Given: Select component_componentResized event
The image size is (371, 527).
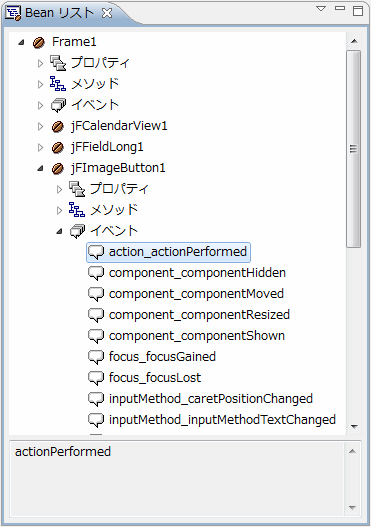Looking at the screenshot, I should coord(199,315).
